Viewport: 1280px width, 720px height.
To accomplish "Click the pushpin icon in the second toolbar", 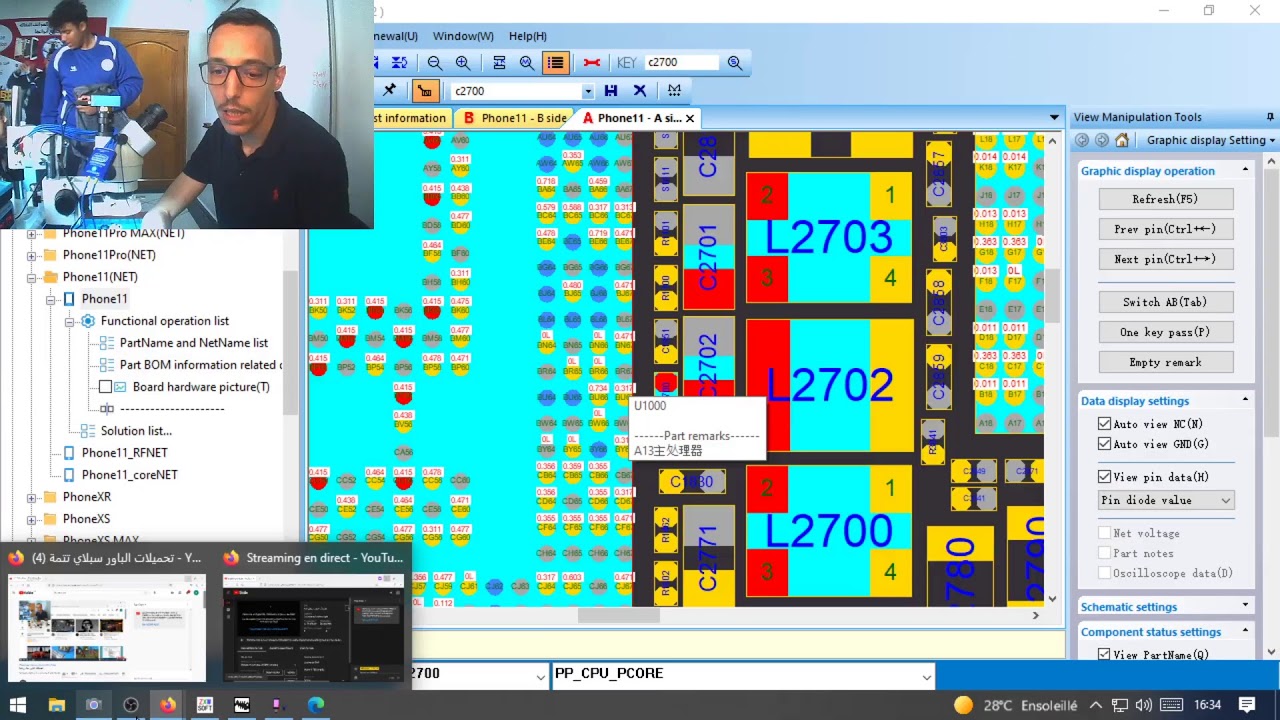I will tap(390, 91).
